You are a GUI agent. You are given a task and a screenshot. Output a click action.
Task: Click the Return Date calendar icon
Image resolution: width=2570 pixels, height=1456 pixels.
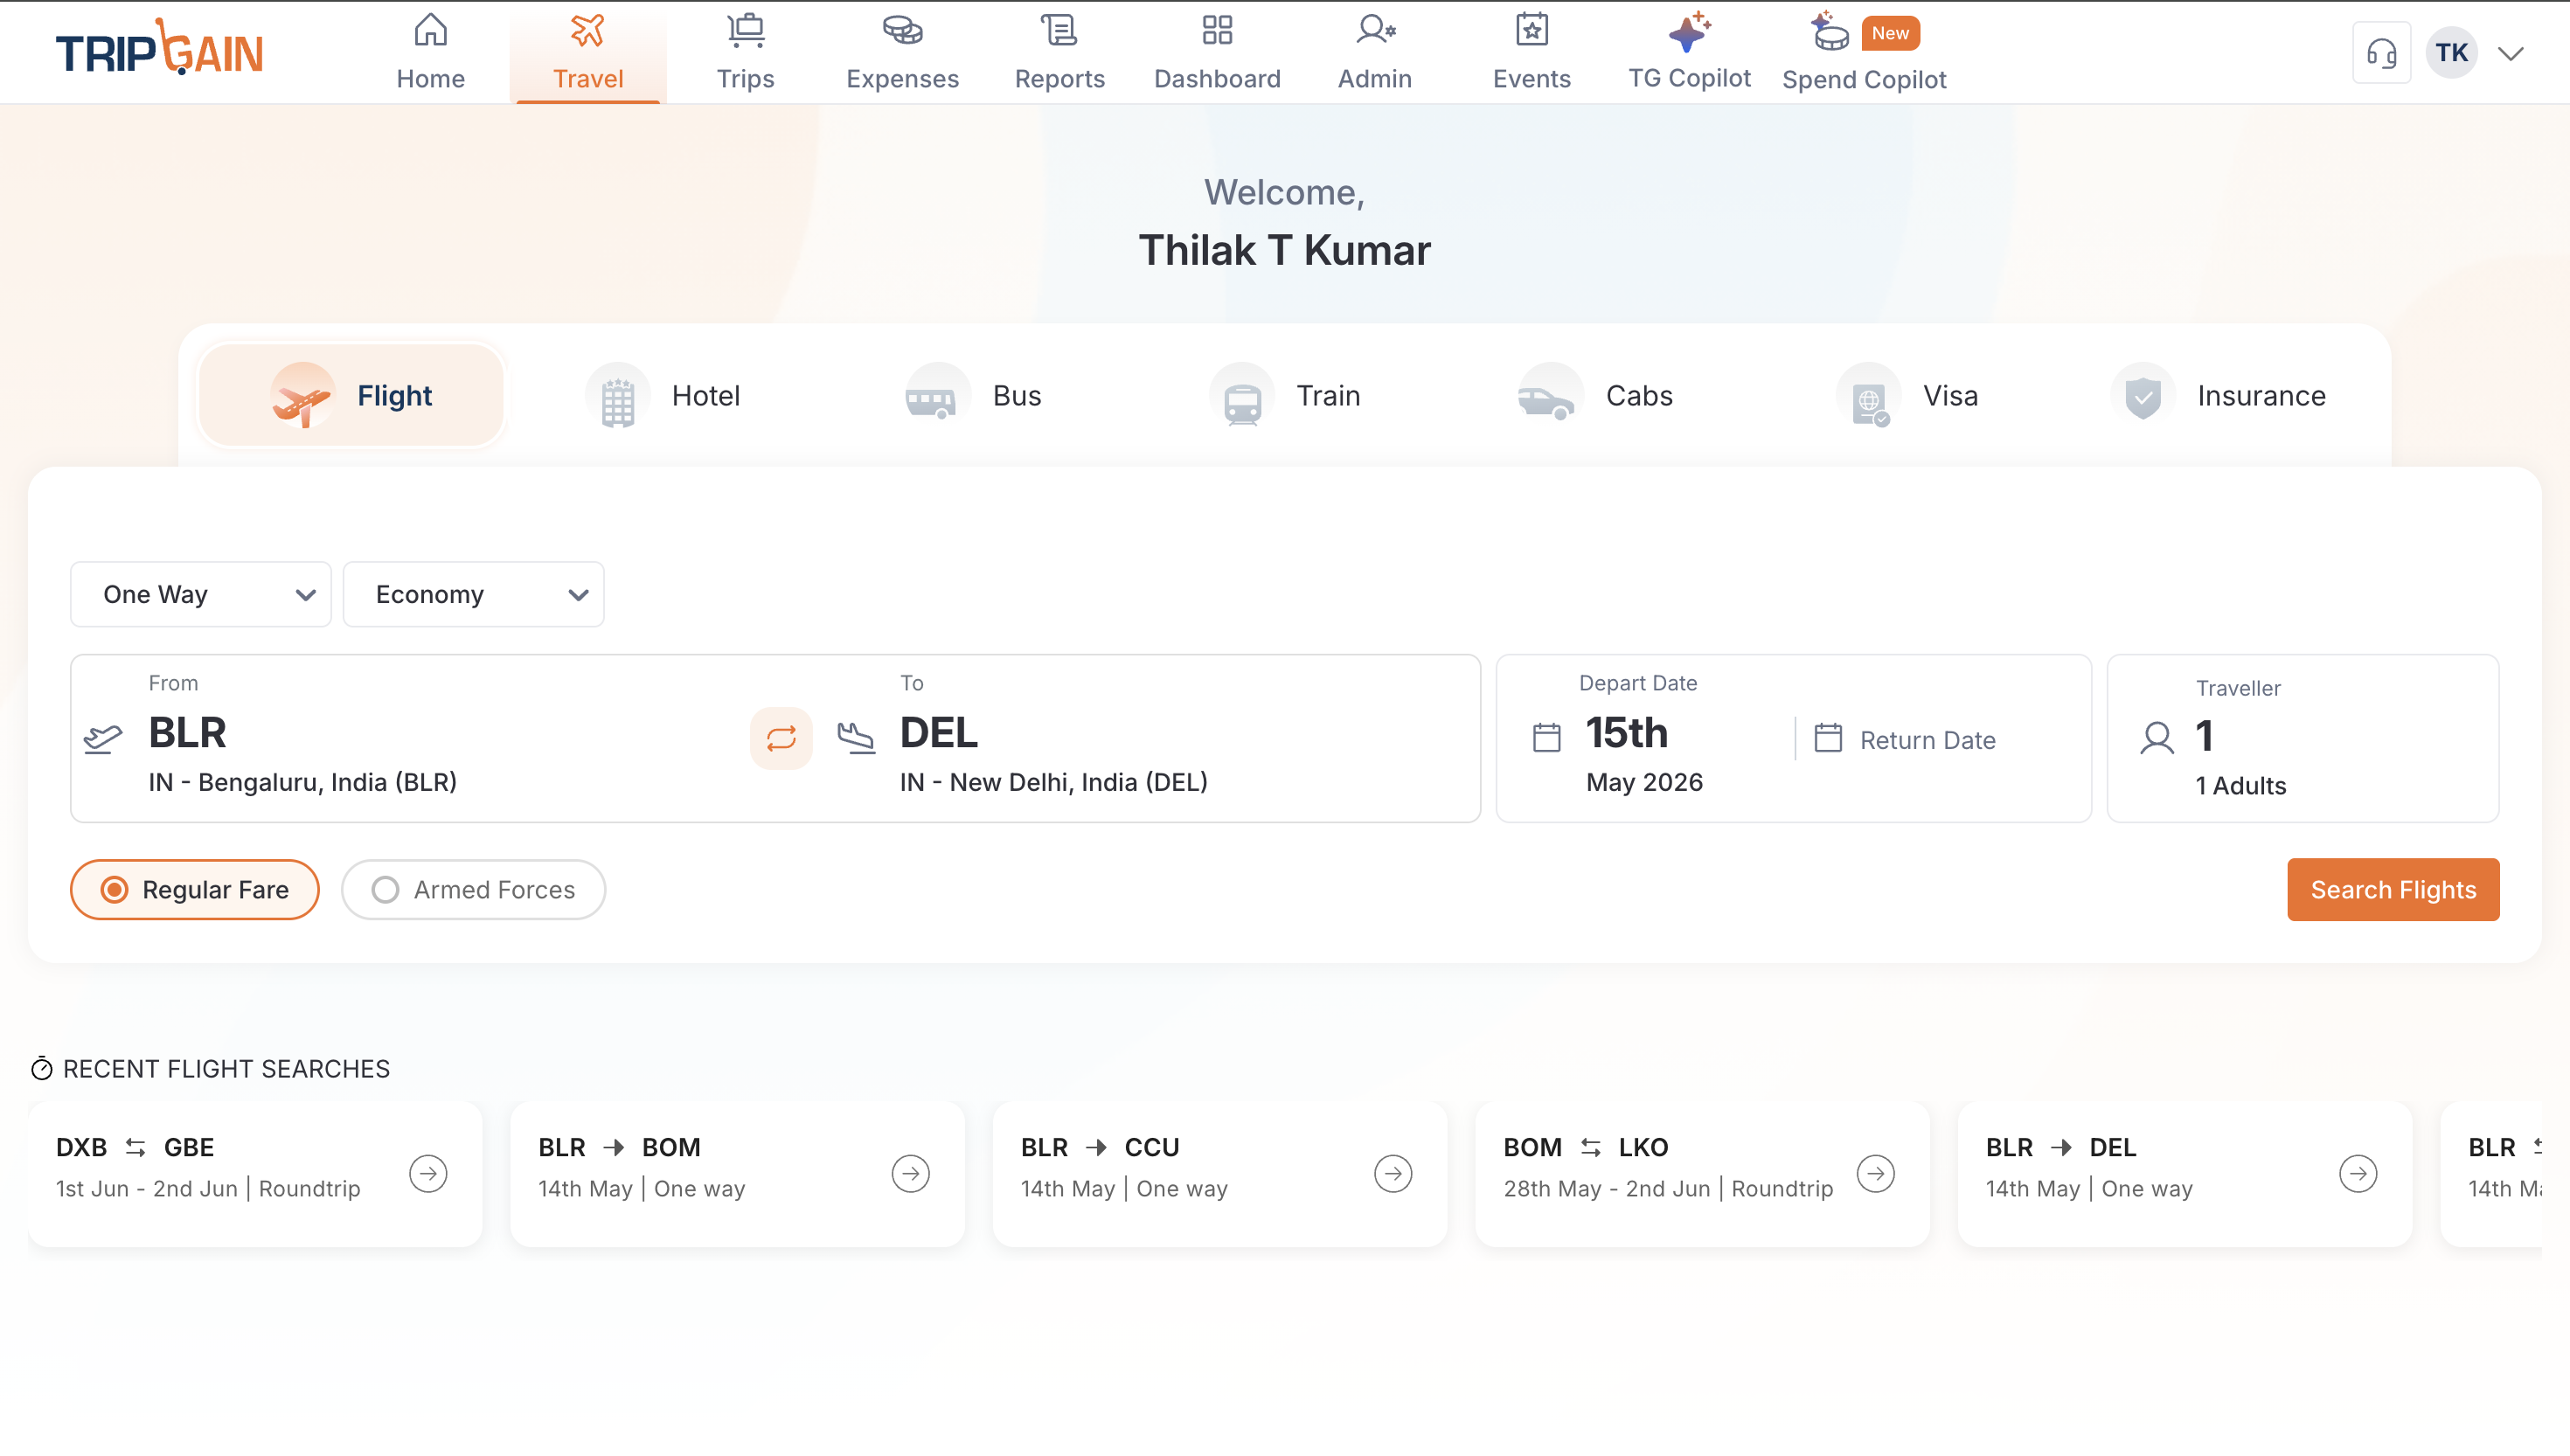tap(1828, 737)
